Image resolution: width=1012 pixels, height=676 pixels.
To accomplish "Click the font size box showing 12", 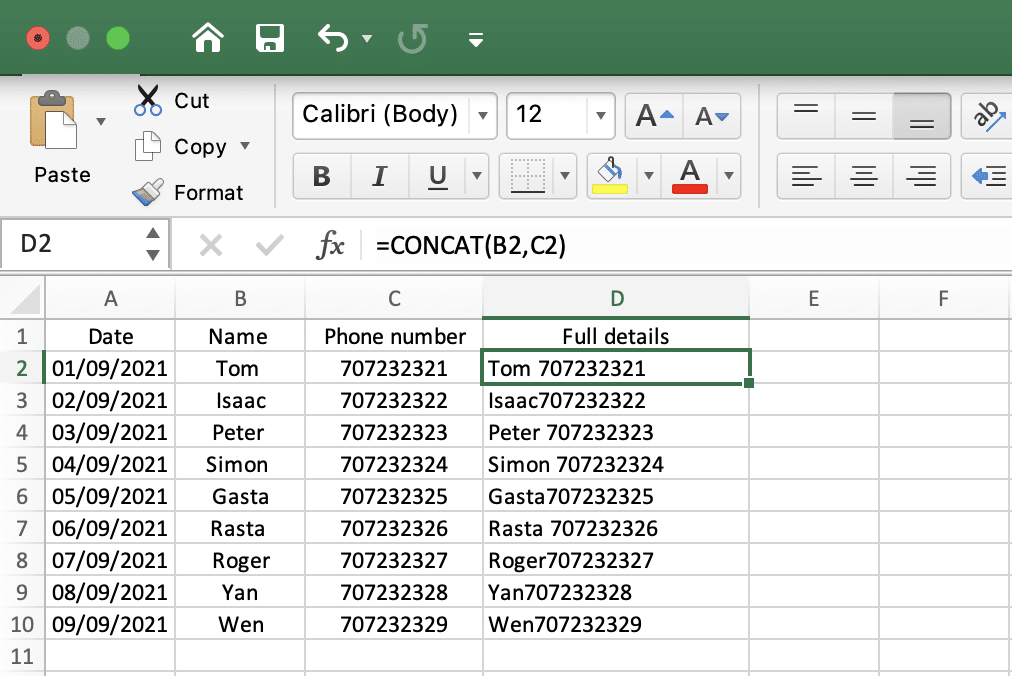I will (x=547, y=116).
